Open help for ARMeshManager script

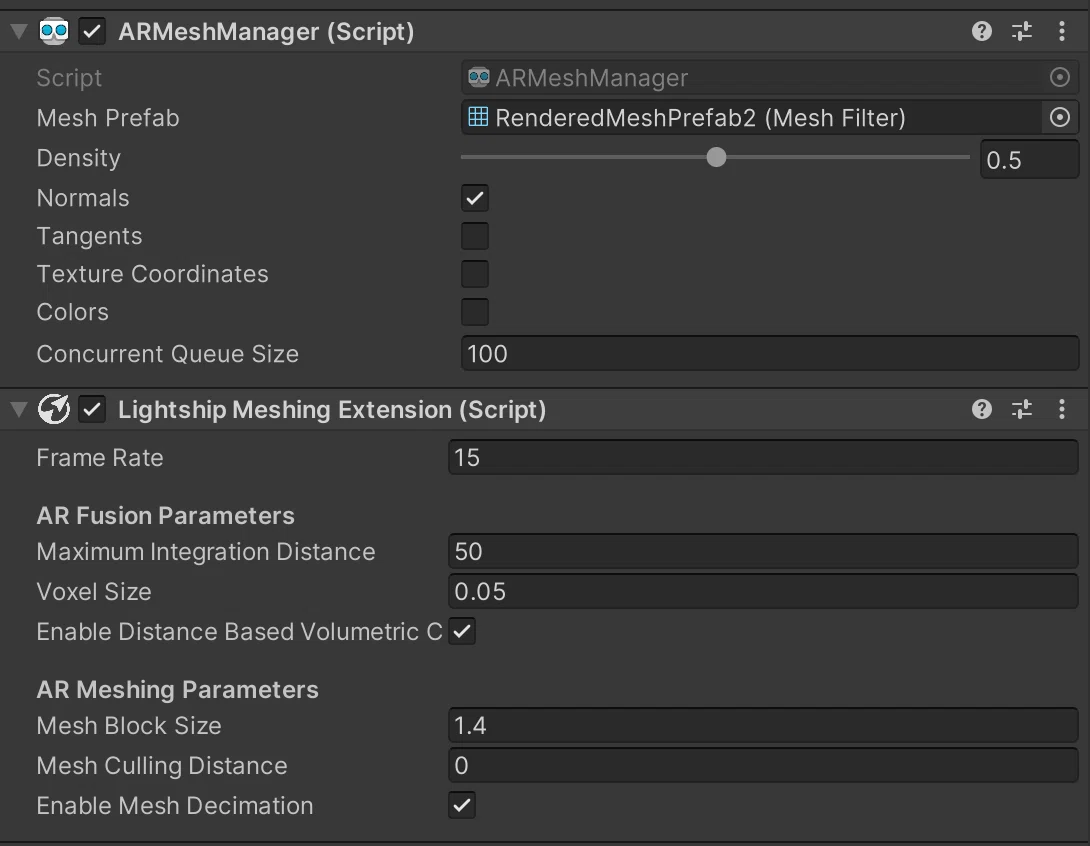point(982,31)
